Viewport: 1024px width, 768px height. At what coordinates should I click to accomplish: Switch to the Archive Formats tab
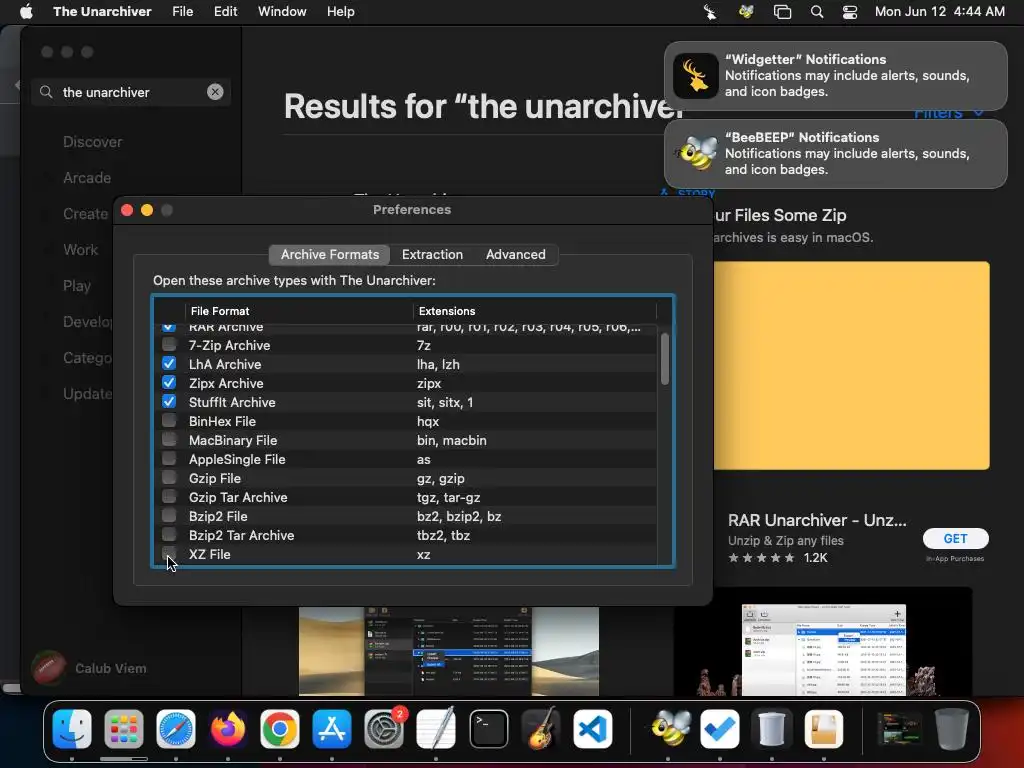[x=330, y=255]
